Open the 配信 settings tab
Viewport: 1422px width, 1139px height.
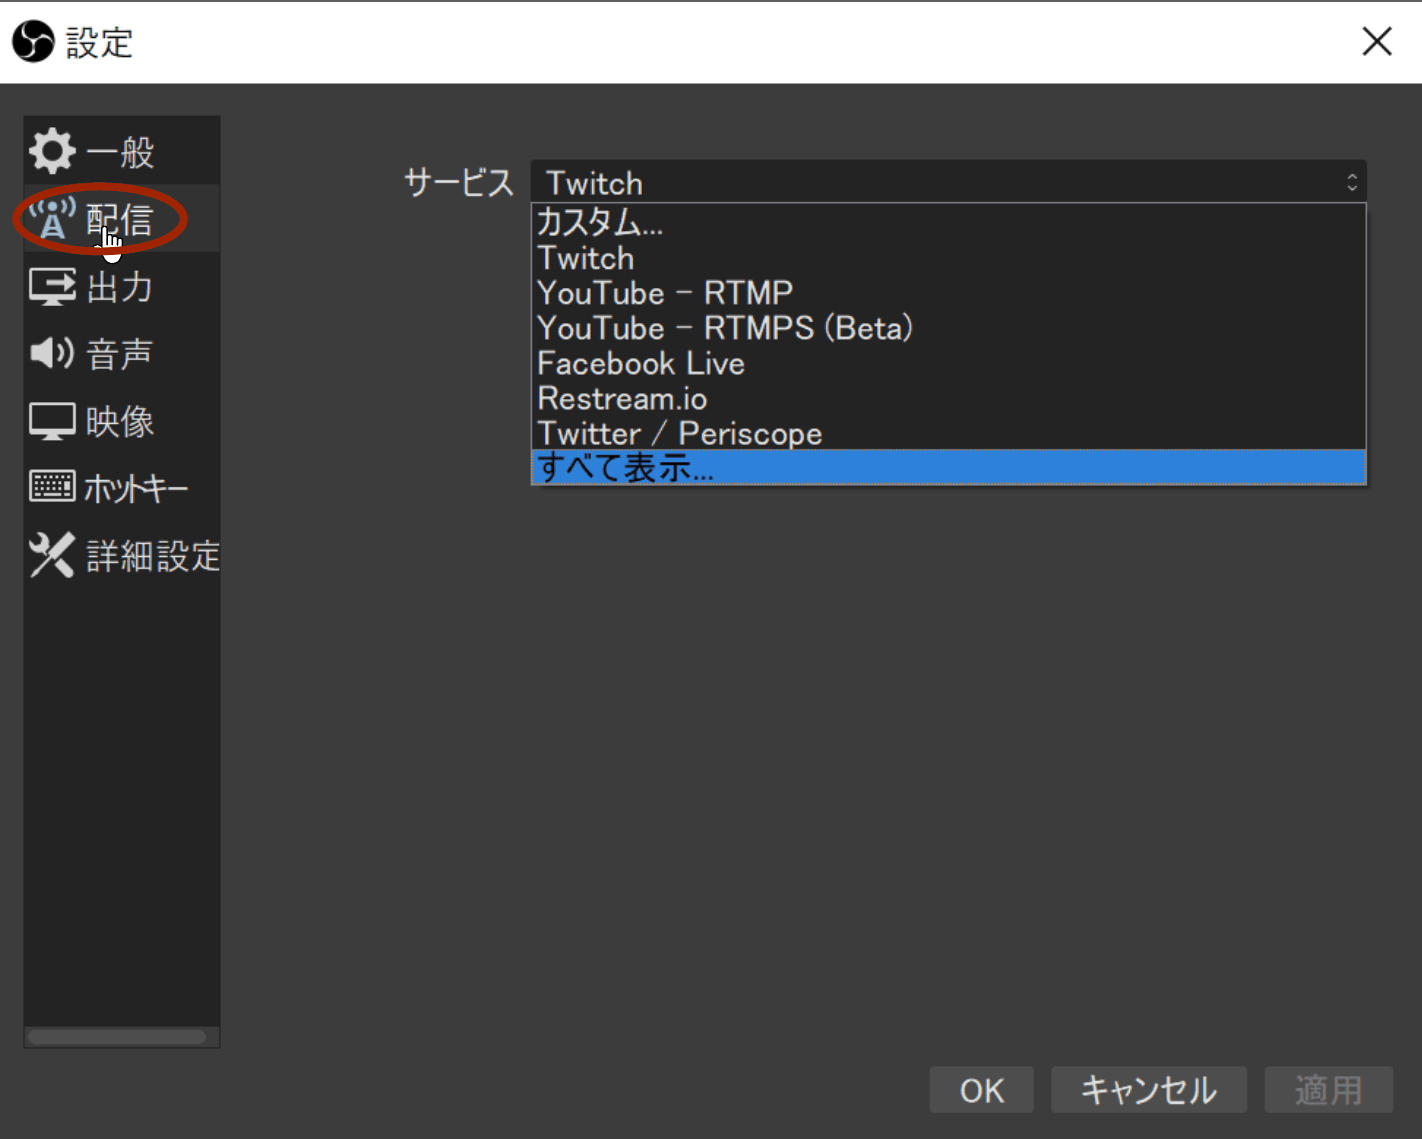coord(122,218)
